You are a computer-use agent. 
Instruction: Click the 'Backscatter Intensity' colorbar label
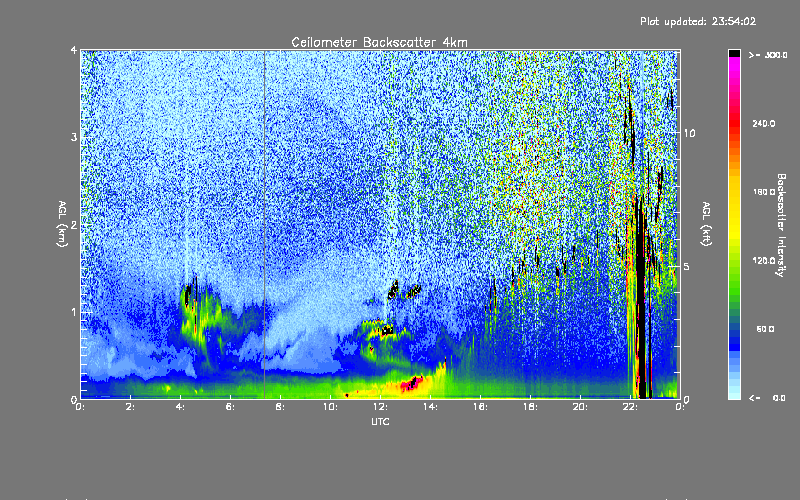pos(781,225)
